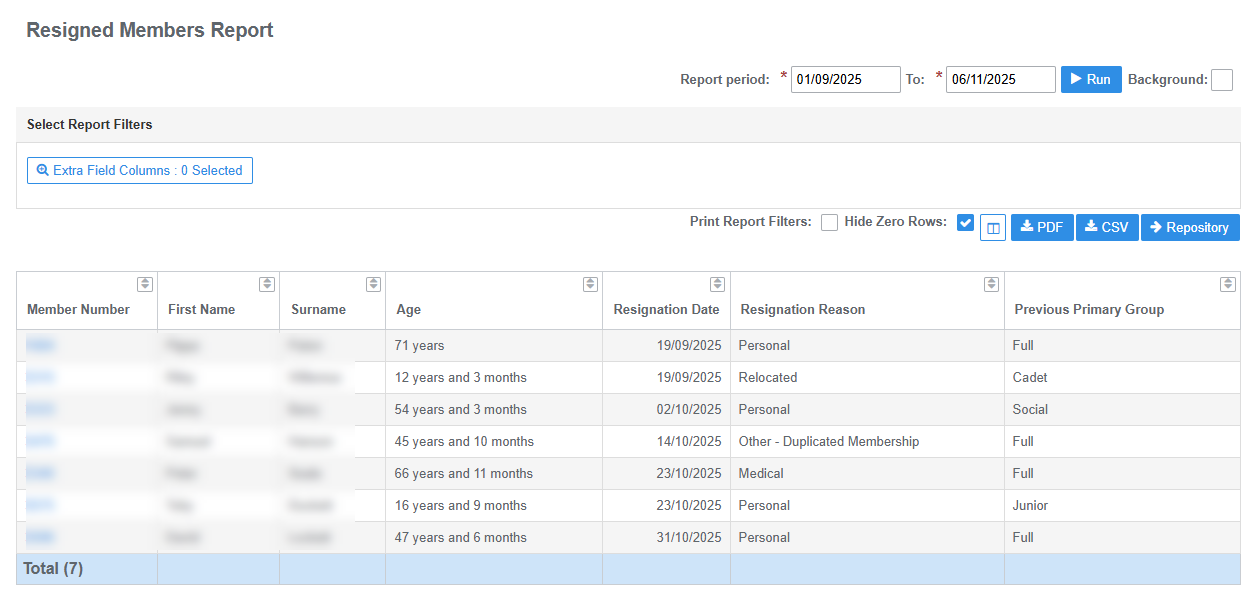Select the 31/10/2025 resignation date cell
Viewport: 1259px width, 608px height.
click(x=666, y=537)
